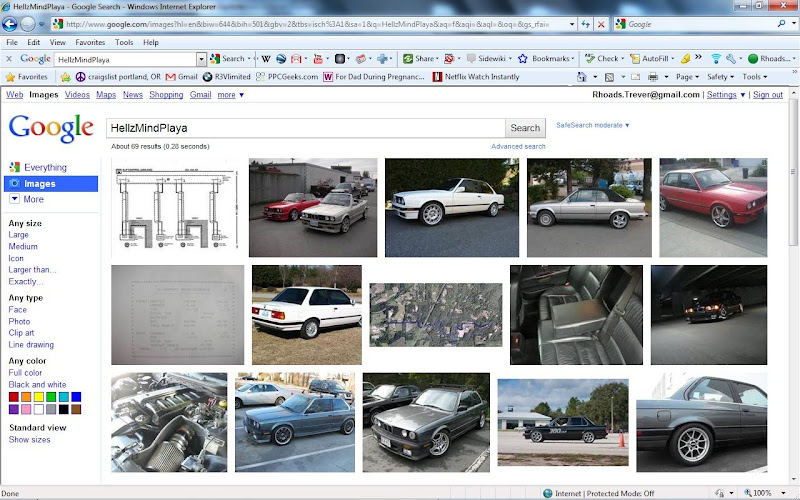The height and width of the screenshot is (500, 800).
Task: Select the Everything search category
Action: coord(45,168)
